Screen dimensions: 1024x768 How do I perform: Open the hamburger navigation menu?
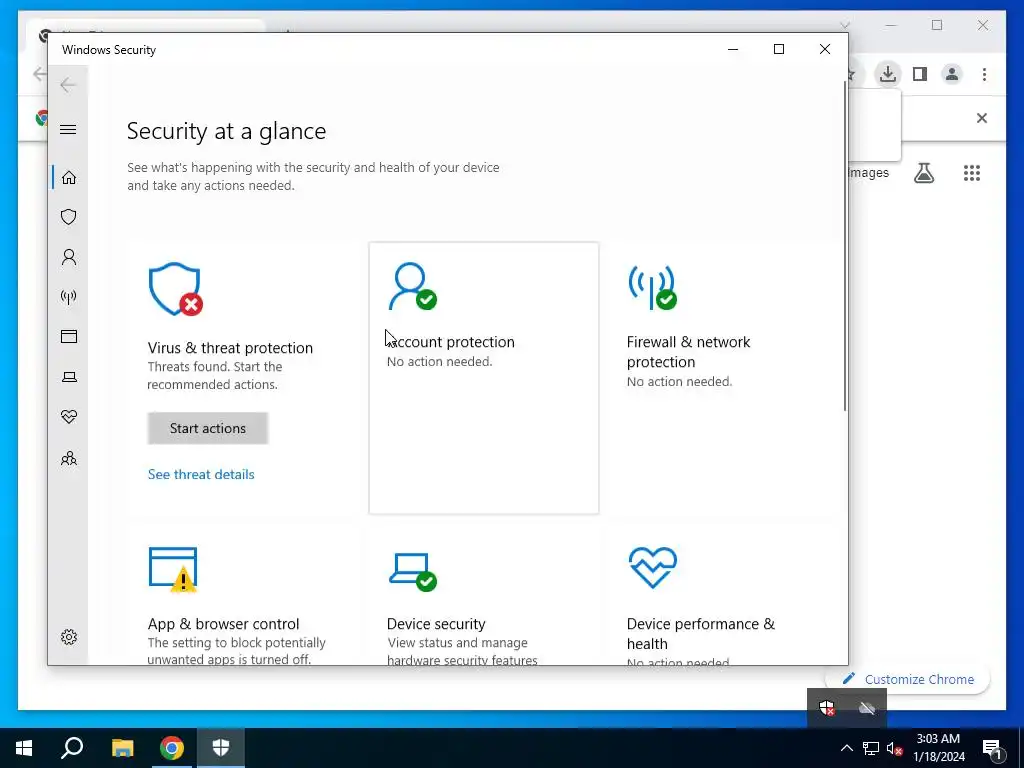tap(68, 129)
